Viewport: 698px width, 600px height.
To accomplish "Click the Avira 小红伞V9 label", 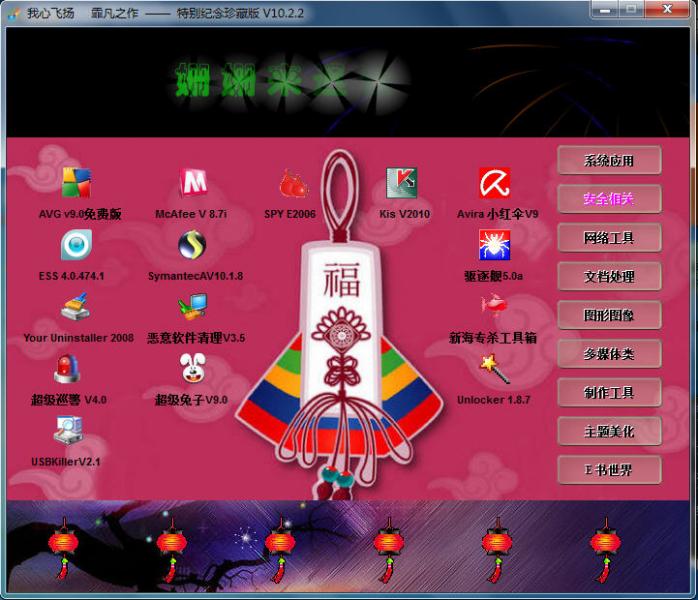I will click(498, 214).
